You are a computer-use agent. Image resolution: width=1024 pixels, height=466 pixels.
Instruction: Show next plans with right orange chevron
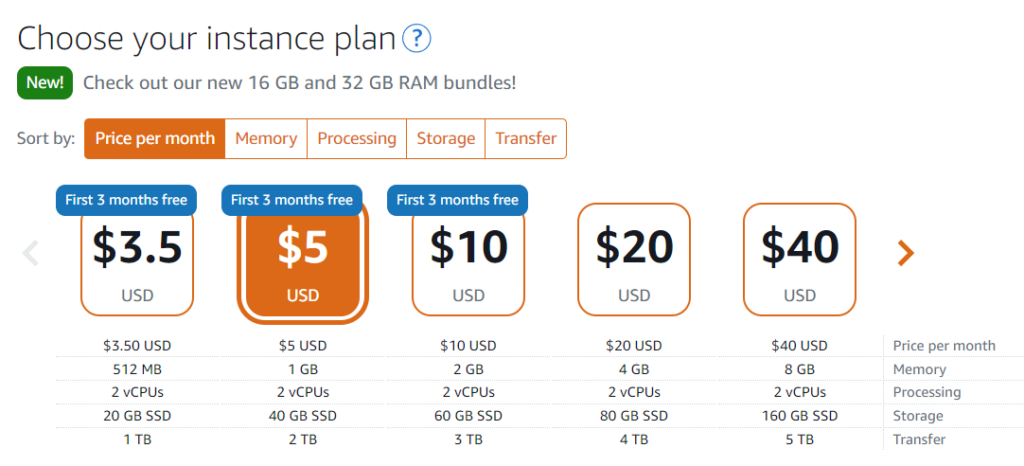tap(906, 253)
